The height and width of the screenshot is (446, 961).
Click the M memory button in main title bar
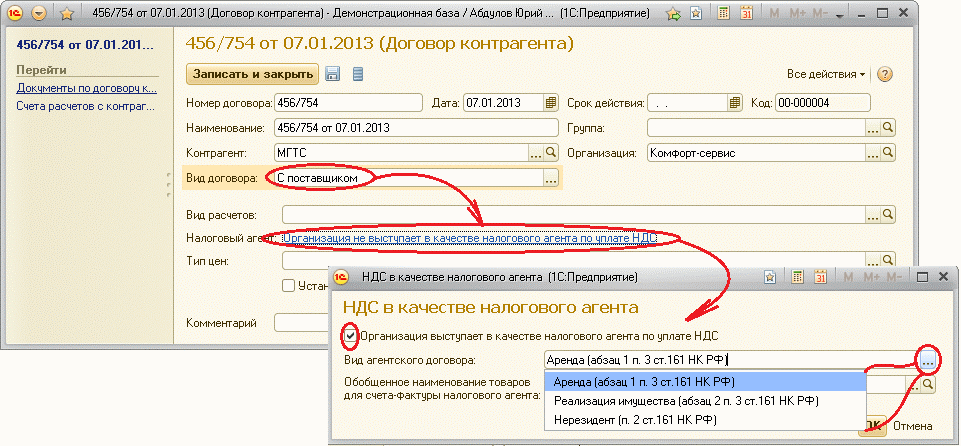(774, 13)
